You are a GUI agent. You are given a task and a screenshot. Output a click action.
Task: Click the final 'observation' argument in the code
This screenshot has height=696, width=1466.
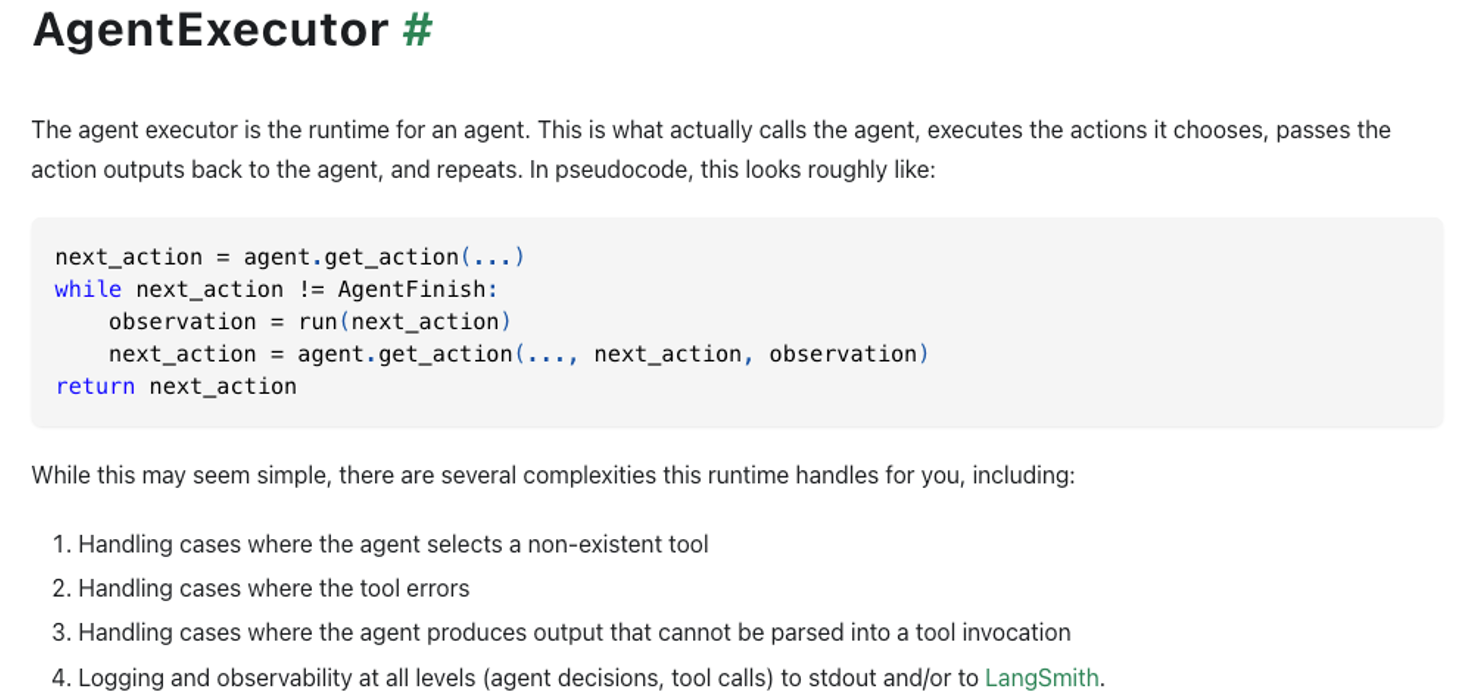[843, 354]
